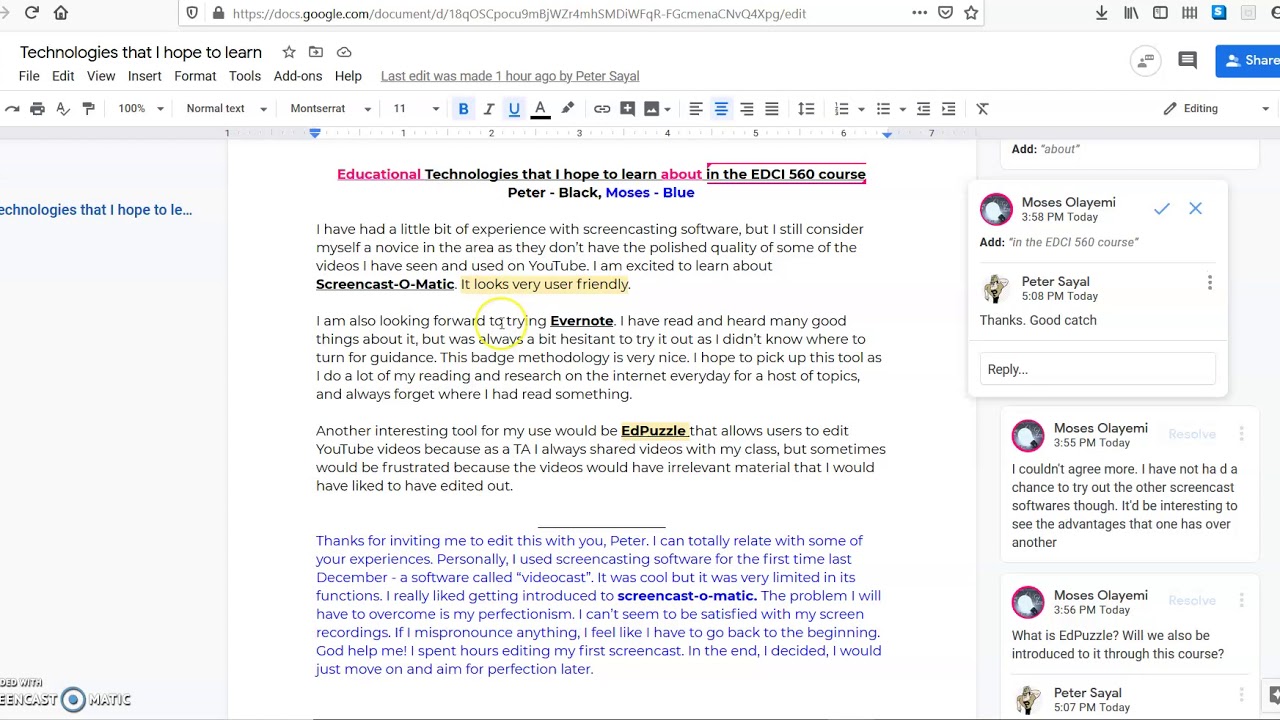Click the Redo arrow in toolbar
This screenshot has height=720, width=1280.
coord(11,108)
